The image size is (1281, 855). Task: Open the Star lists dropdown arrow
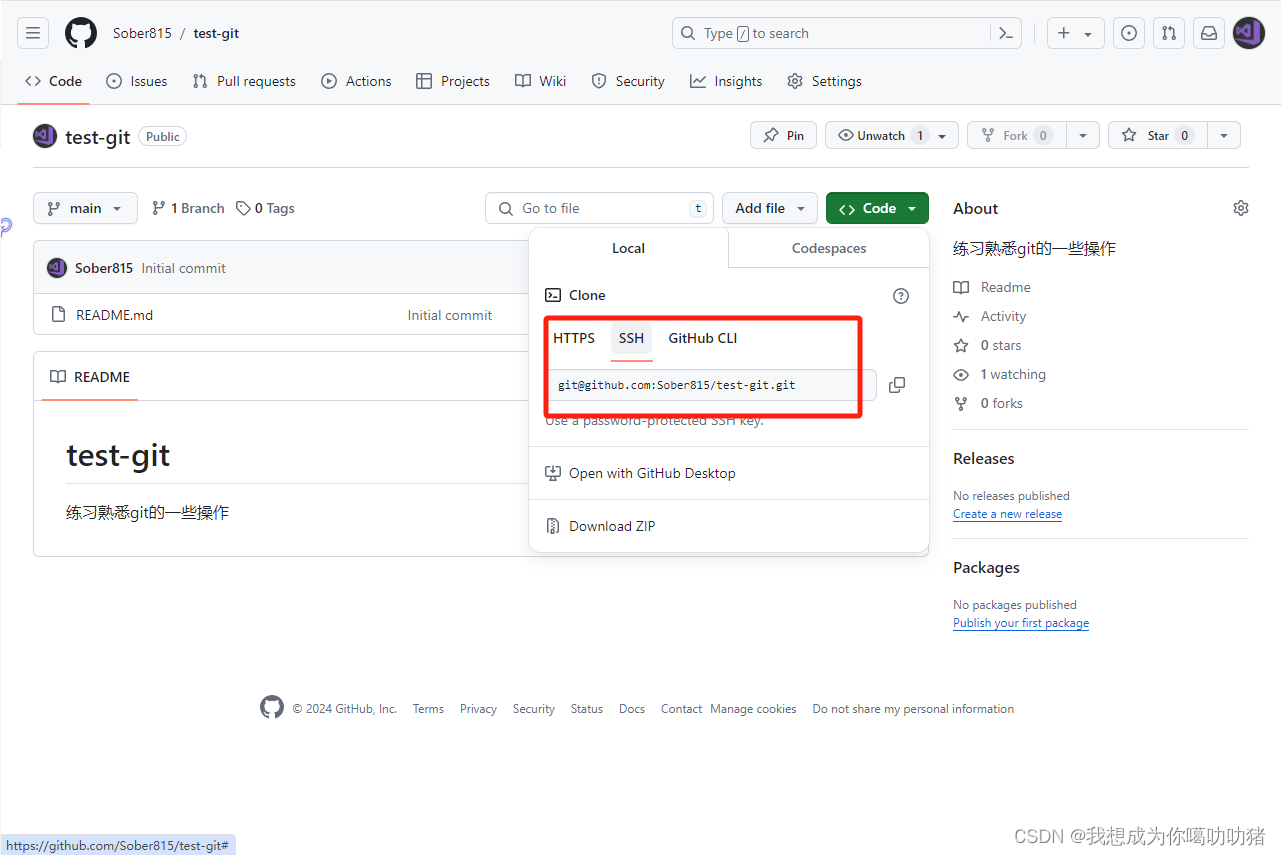pos(1224,135)
